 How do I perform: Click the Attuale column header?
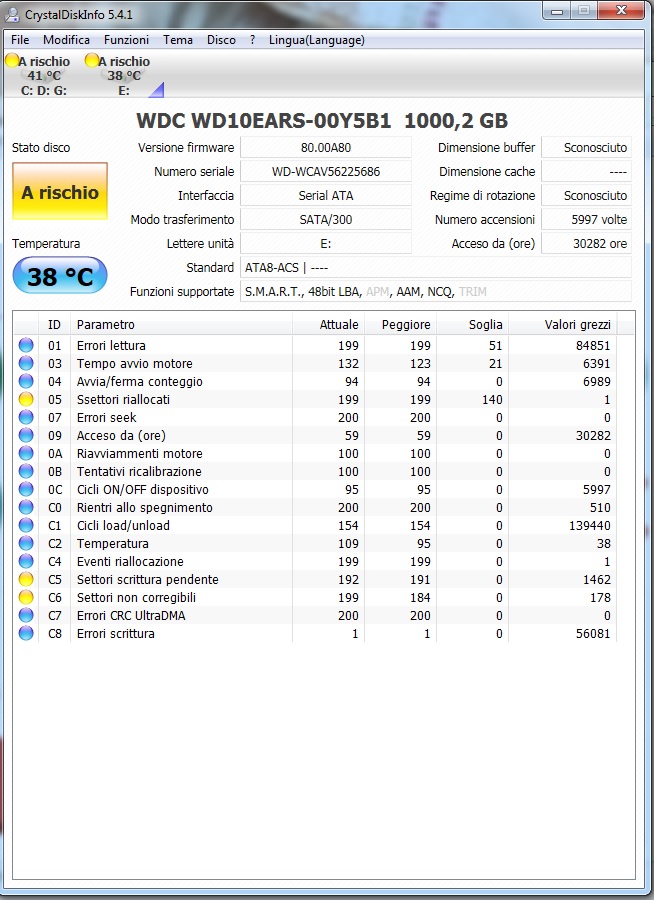tap(328, 325)
